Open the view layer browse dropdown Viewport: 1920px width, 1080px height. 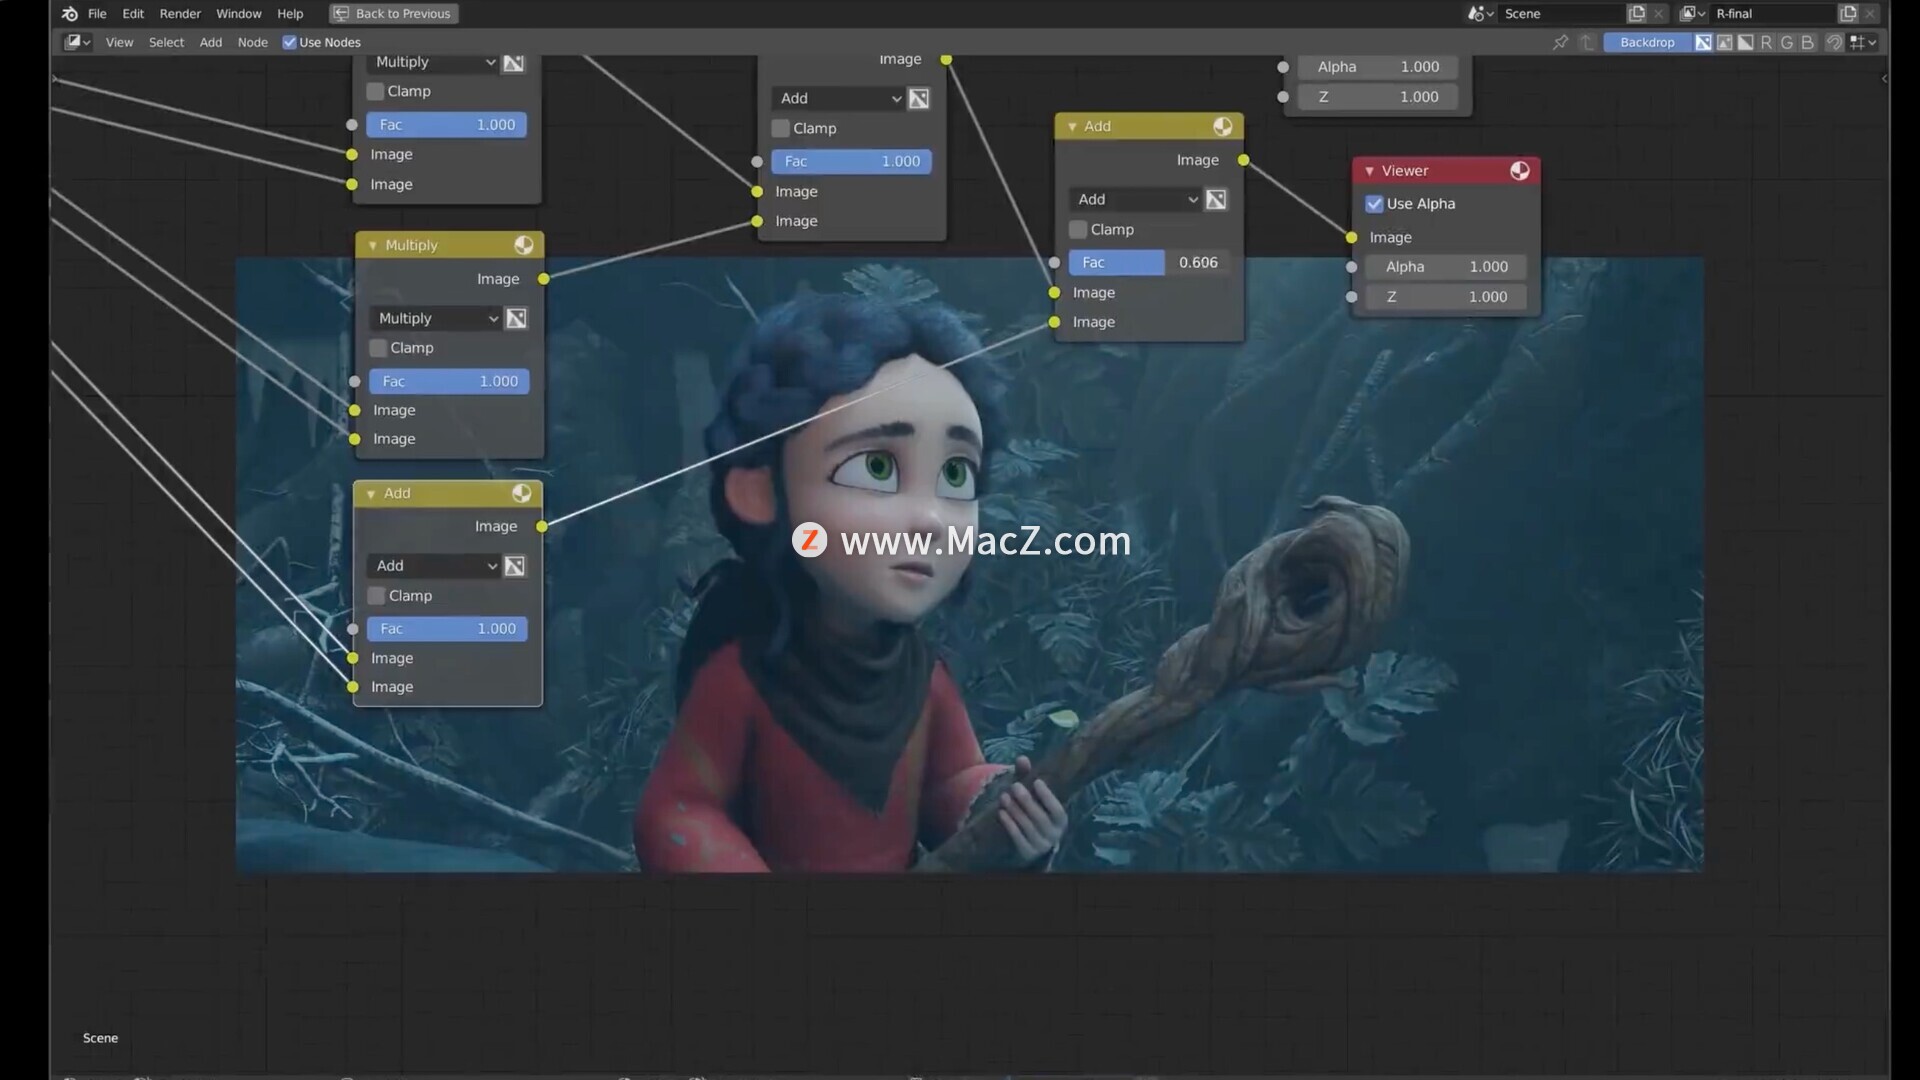pyautogui.click(x=1692, y=13)
